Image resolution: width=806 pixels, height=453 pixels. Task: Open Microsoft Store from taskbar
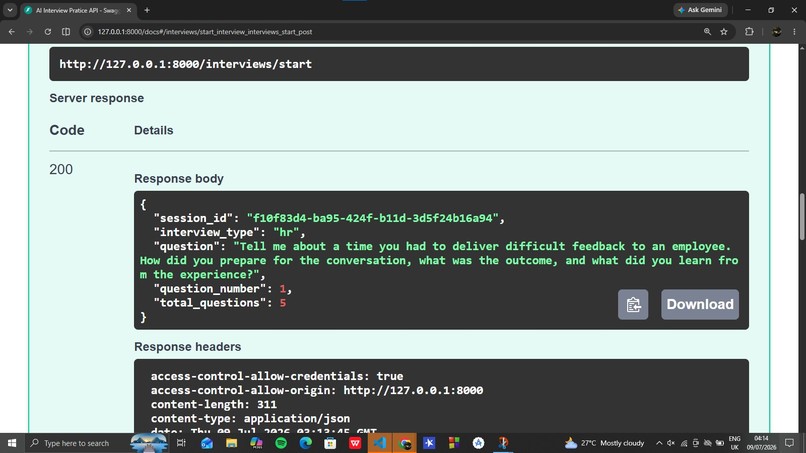pos(330,443)
